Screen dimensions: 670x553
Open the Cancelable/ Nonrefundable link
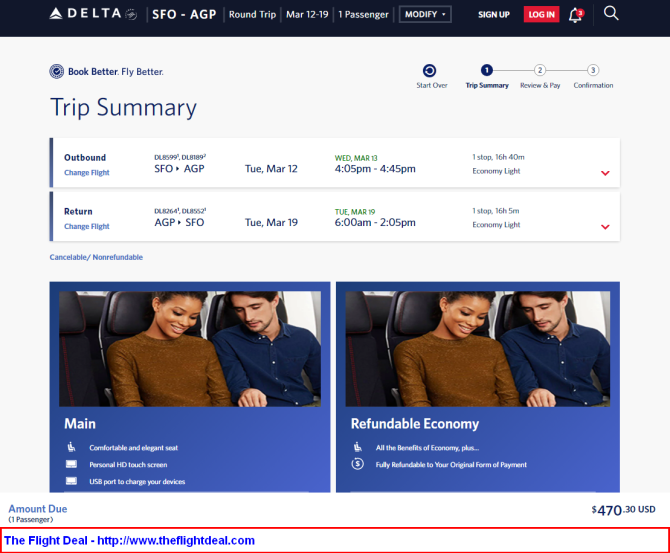96,257
